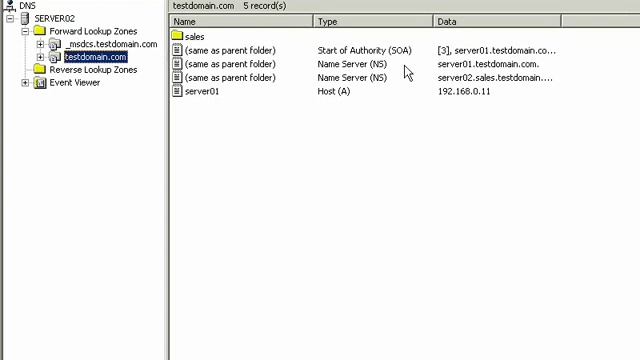
Task: Select Event Viewer label
Action: 75,83
